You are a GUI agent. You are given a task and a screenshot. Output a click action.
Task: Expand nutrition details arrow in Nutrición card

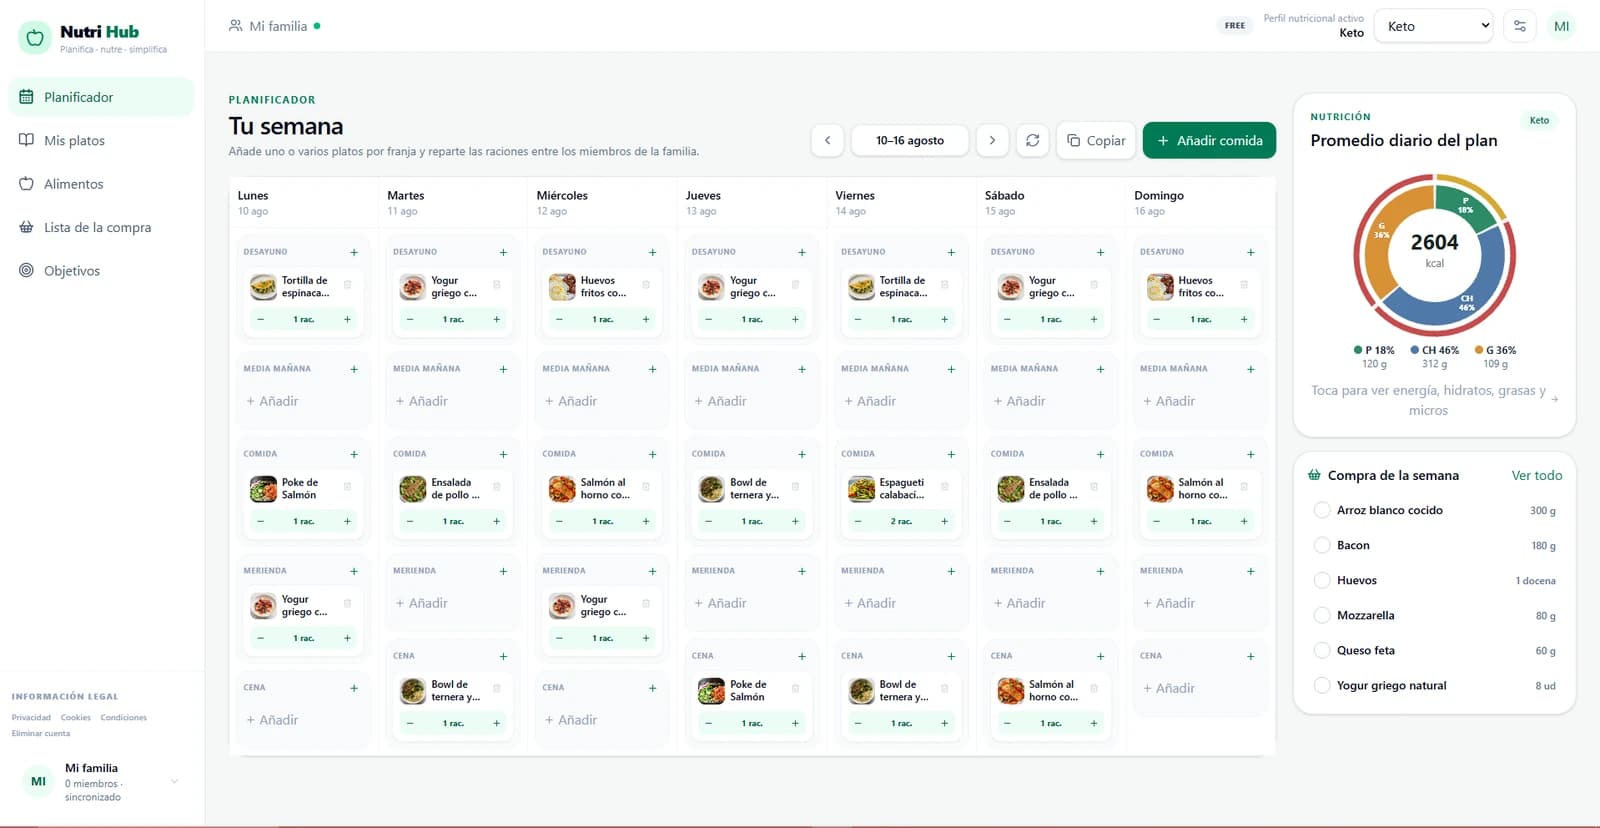tap(1555, 400)
